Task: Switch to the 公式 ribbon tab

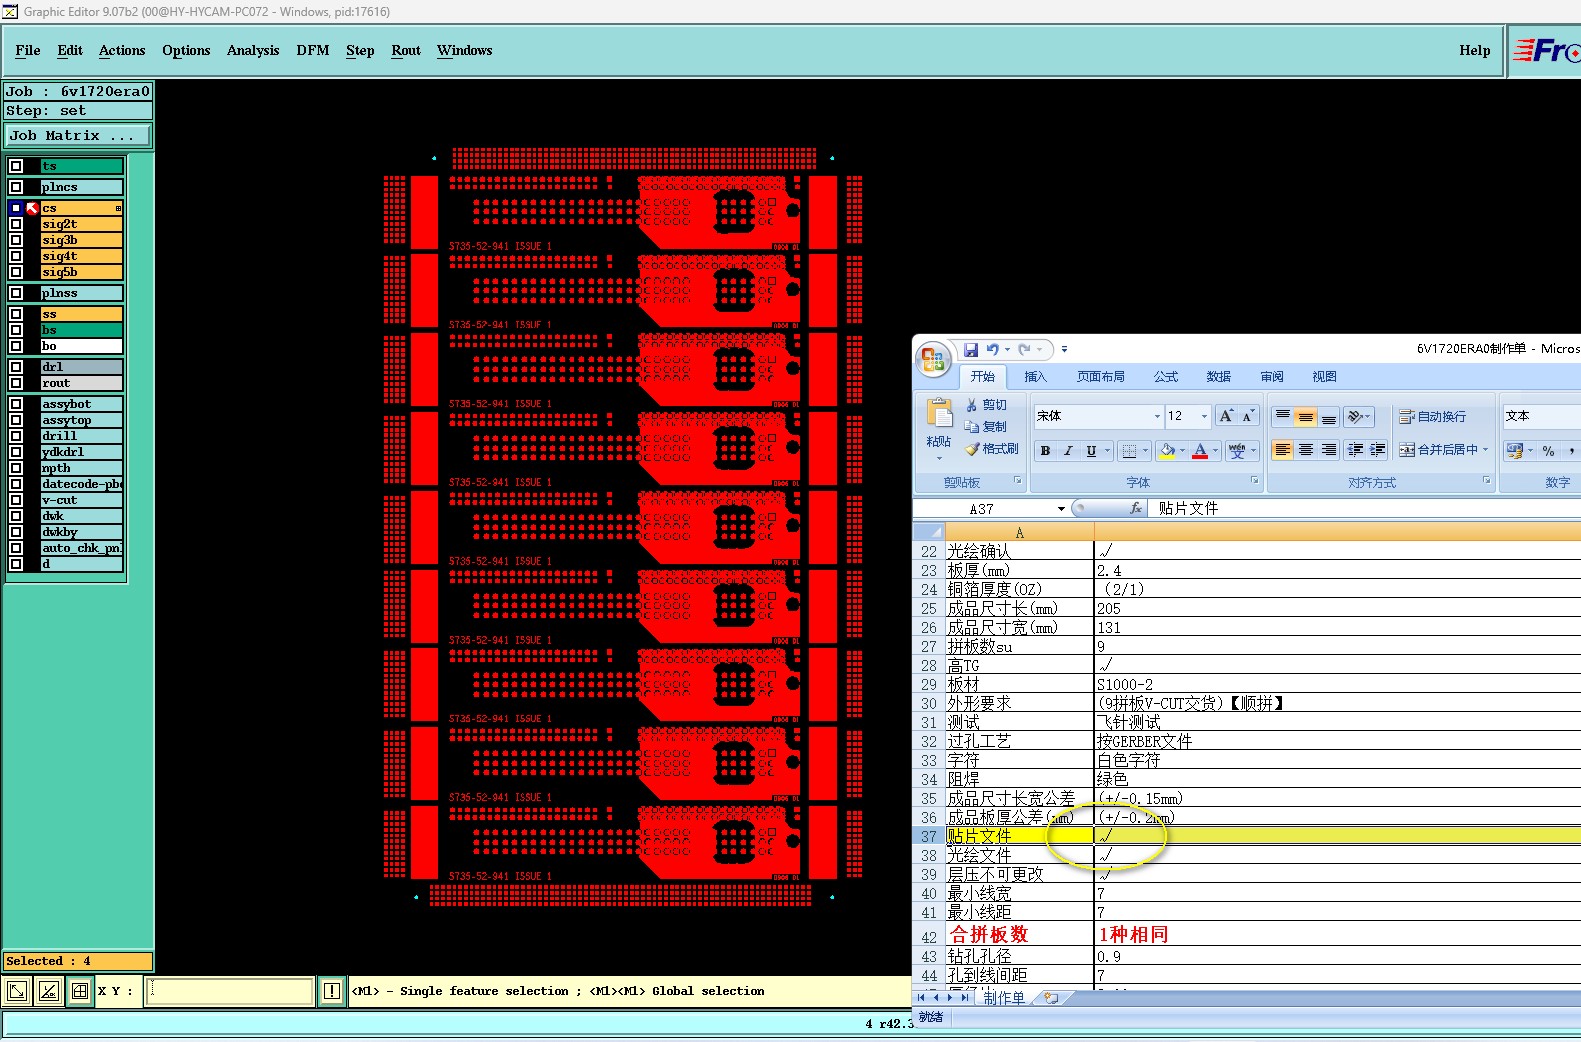Action: 1166,377
